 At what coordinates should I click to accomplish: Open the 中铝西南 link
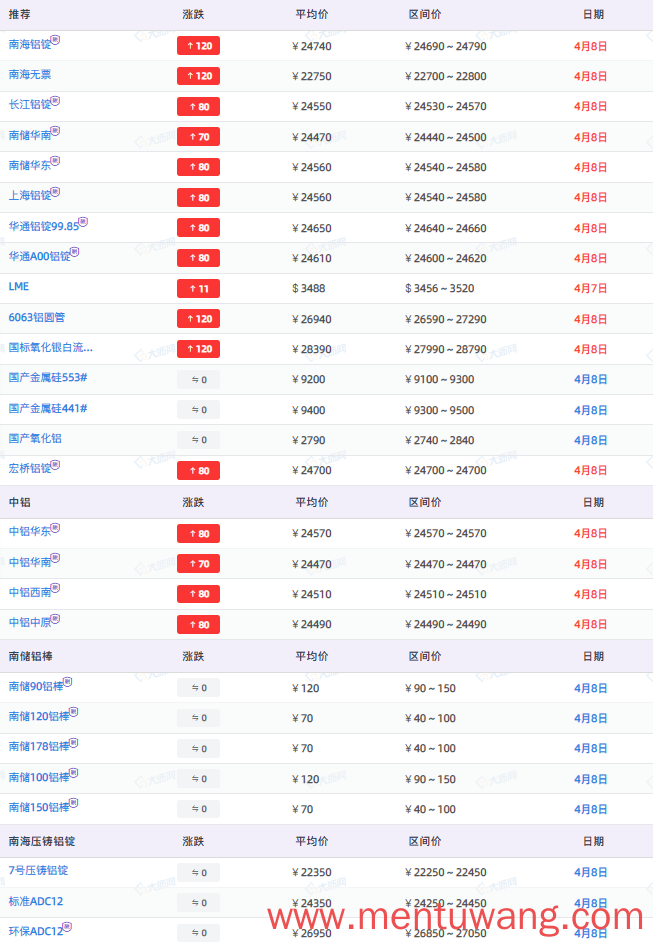pos(30,592)
